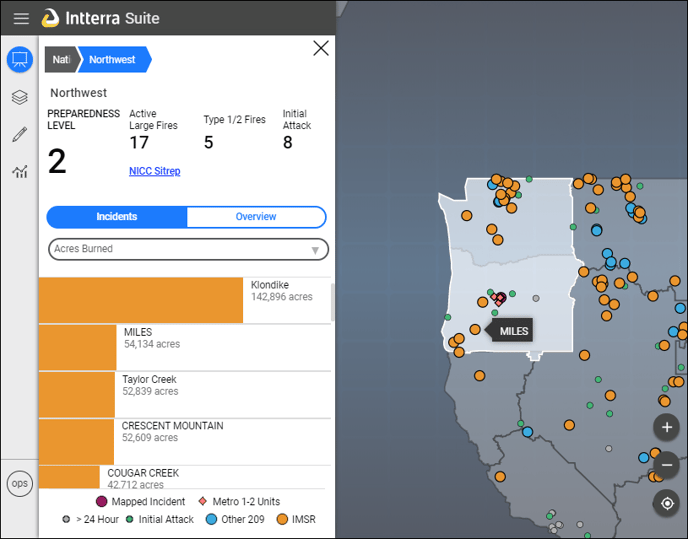This screenshot has width=688, height=539.
Task: Click the incident list scrollbar
Action: click(333, 302)
